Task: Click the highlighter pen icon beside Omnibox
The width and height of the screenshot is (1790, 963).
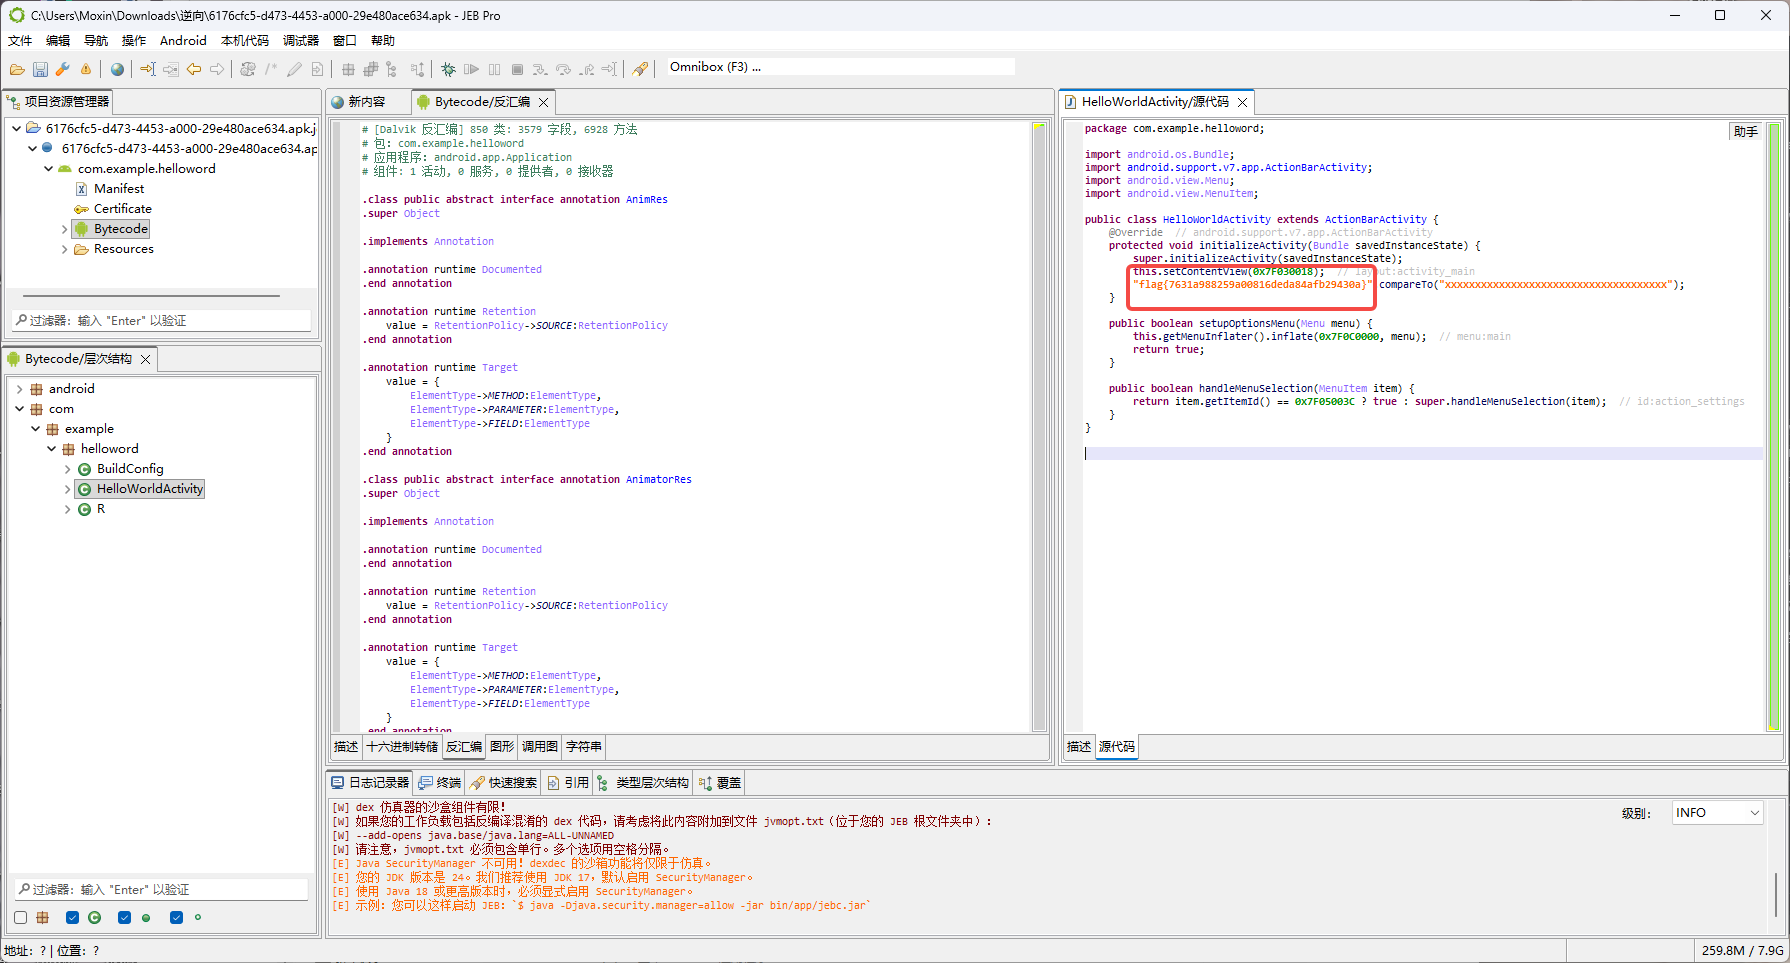Action: point(641,69)
